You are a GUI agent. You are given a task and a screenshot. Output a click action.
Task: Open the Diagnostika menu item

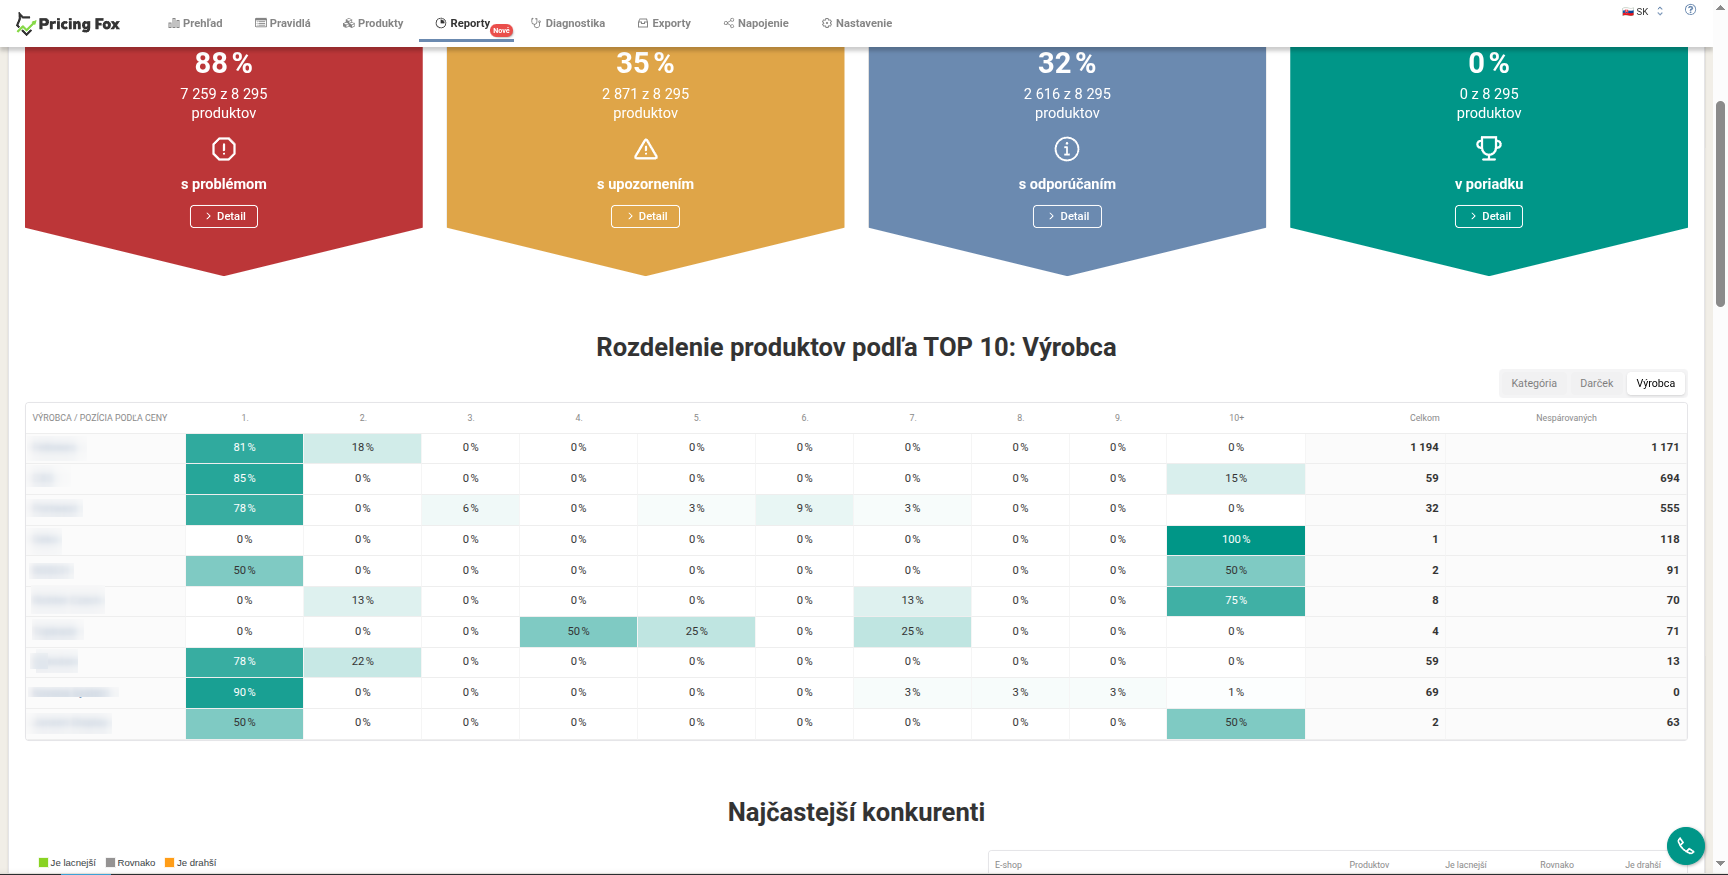point(567,23)
